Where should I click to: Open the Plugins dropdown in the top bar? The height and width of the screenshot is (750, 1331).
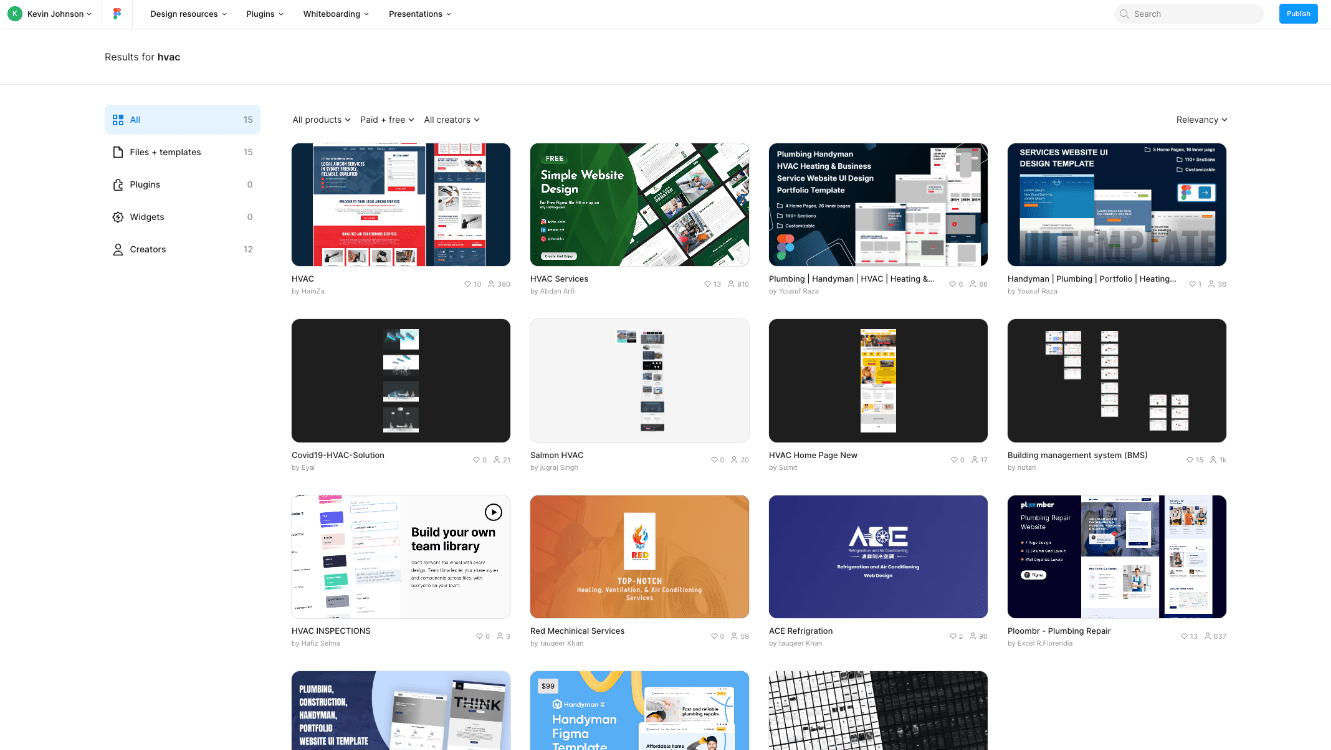[265, 14]
